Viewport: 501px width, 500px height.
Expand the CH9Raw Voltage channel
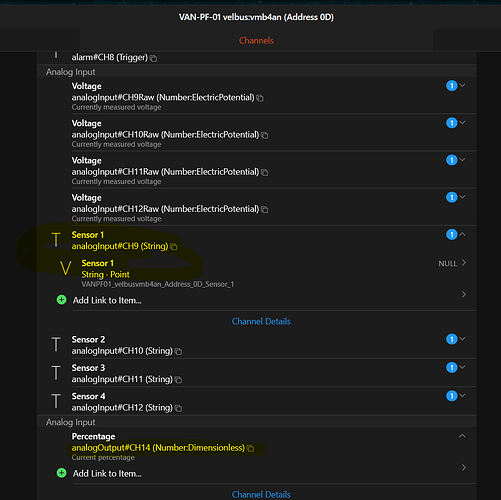[462, 85]
